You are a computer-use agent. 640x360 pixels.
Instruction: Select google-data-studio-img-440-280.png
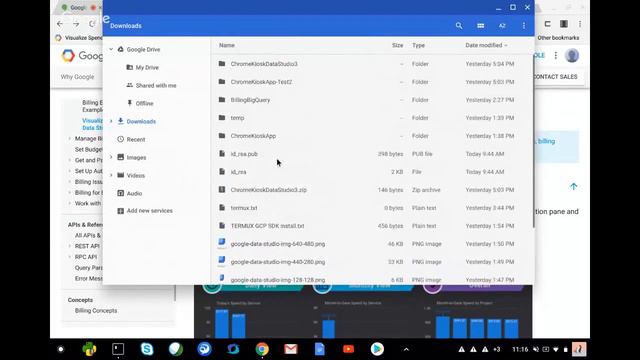point(371,262)
